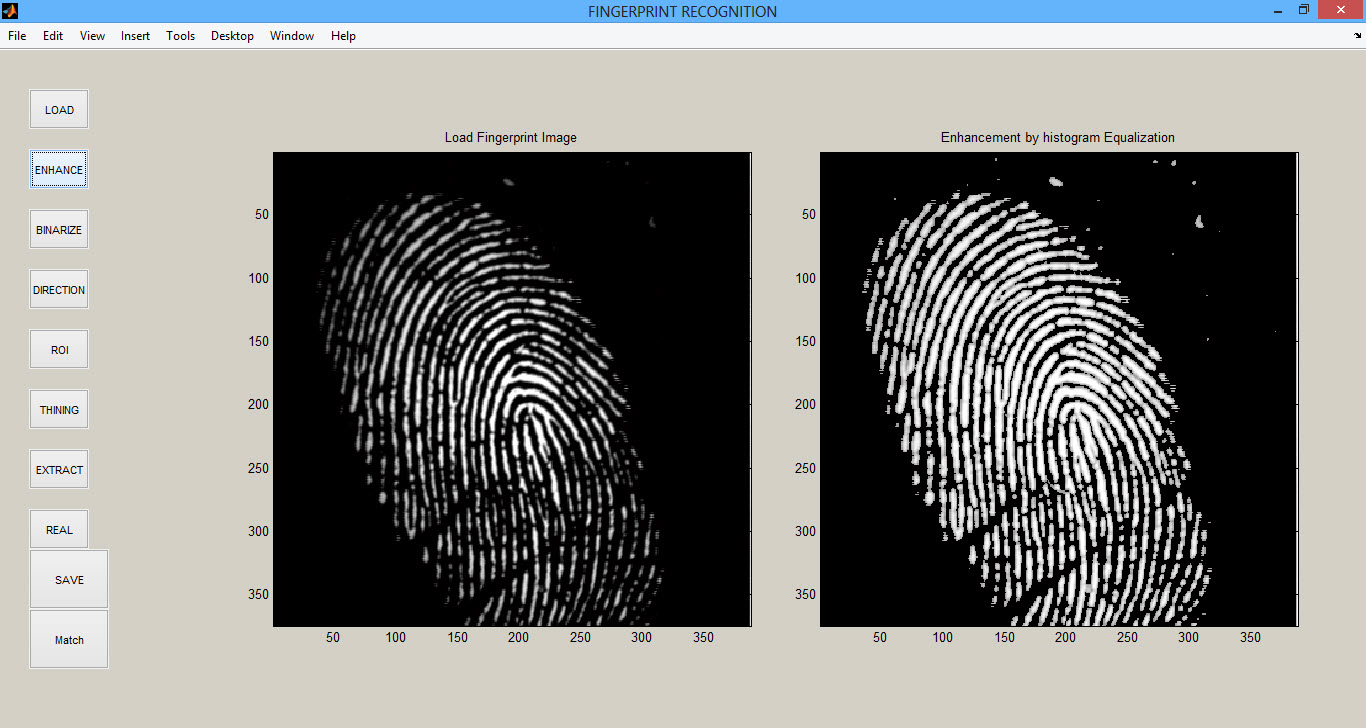
Task: Compute ridge DIRECTION
Action: 59,290
